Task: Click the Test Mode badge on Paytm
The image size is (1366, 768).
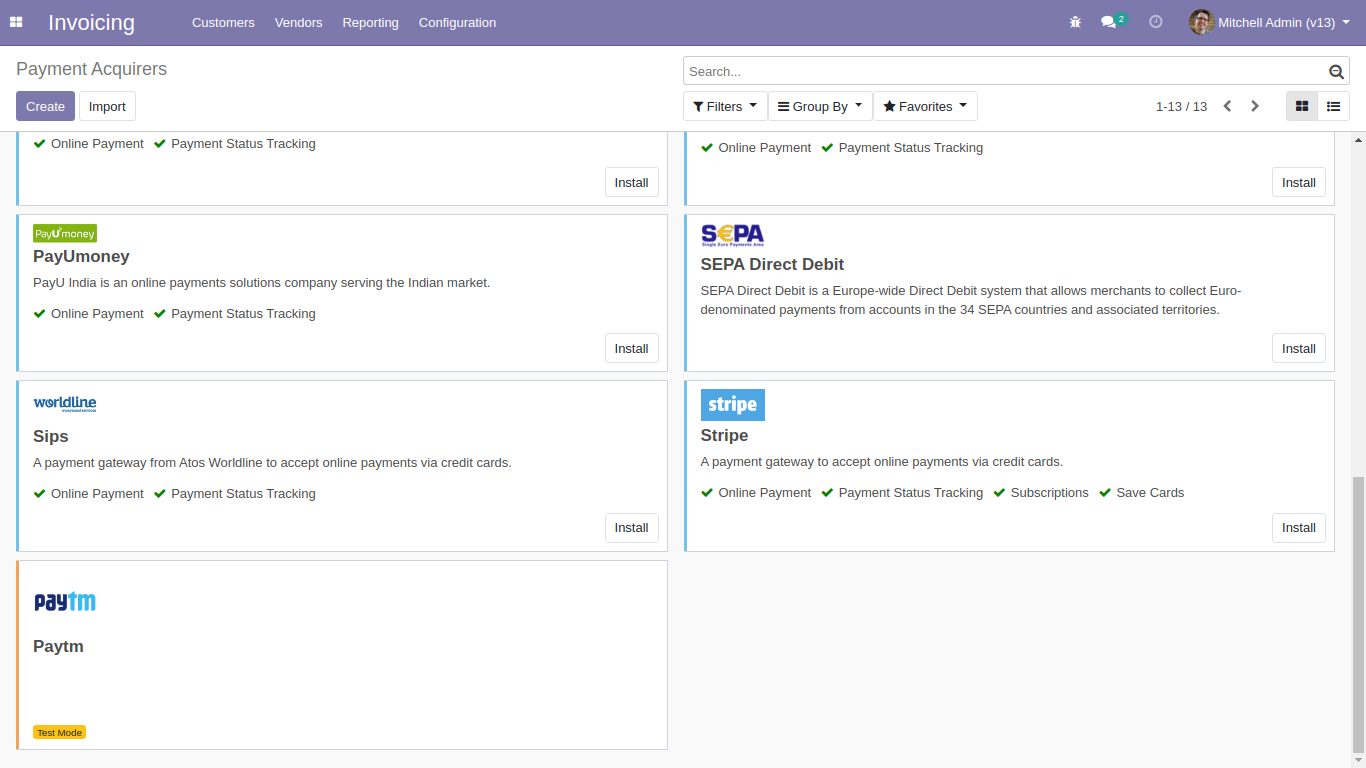Action: (59, 732)
